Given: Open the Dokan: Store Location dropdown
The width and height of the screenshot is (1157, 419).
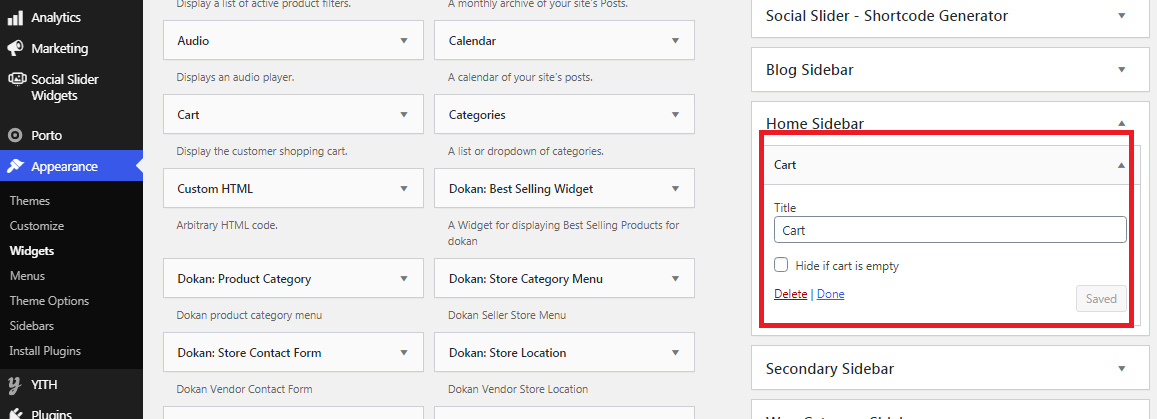Looking at the screenshot, I should tap(675, 353).
